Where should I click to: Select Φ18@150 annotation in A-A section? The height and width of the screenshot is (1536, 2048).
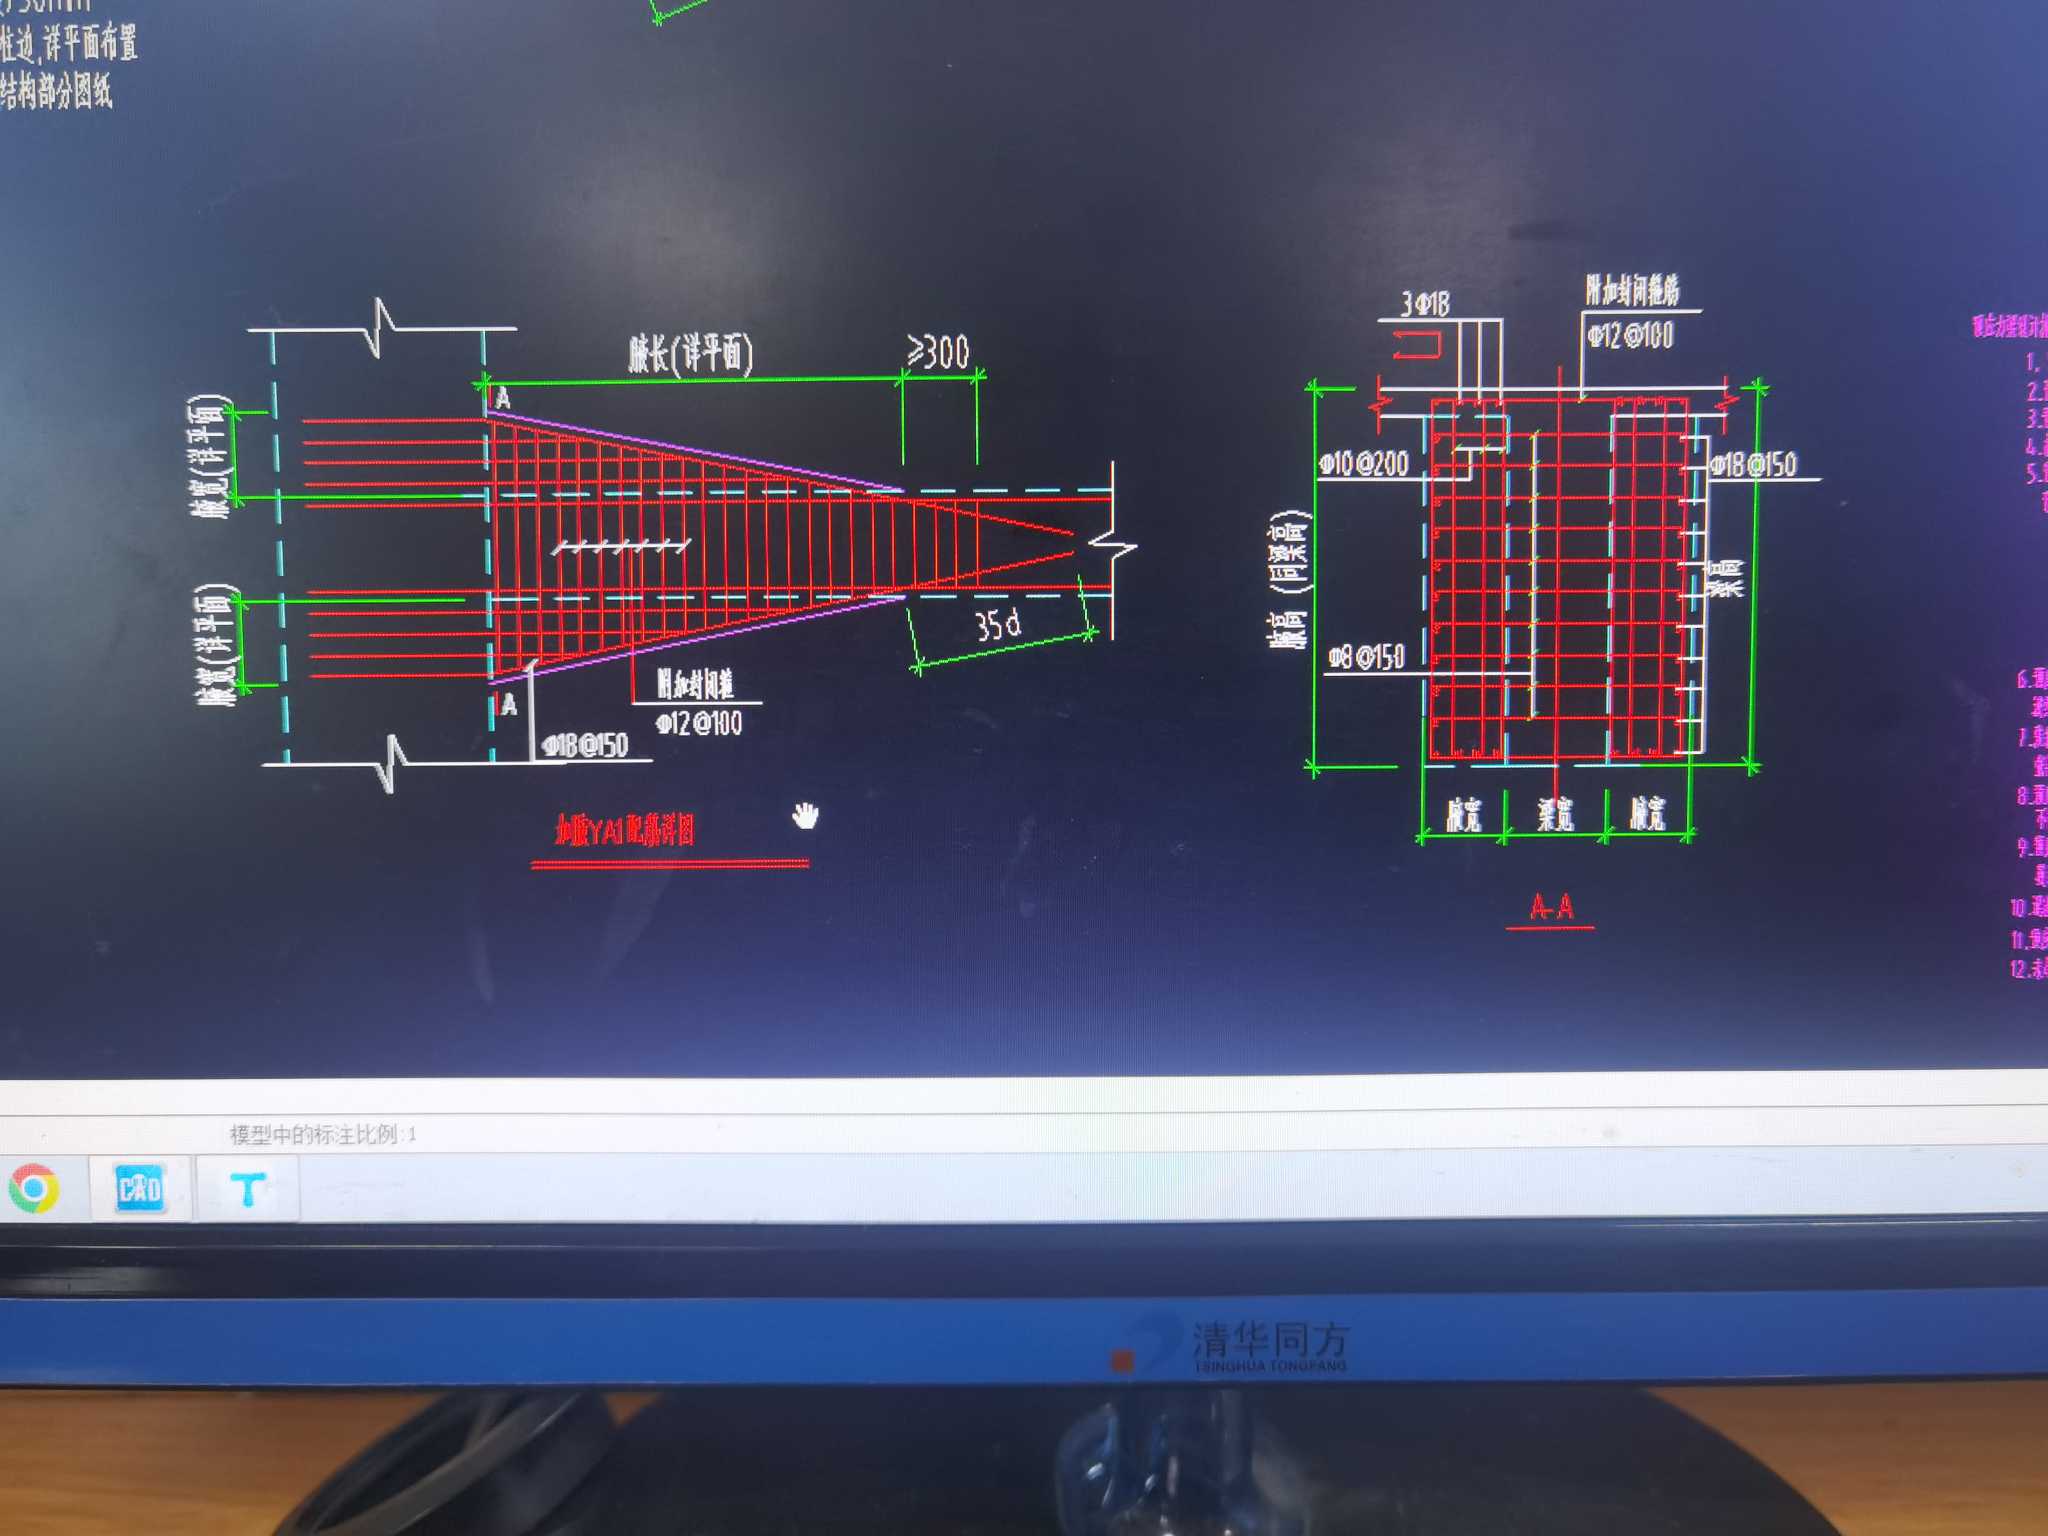click(1752, 464)
